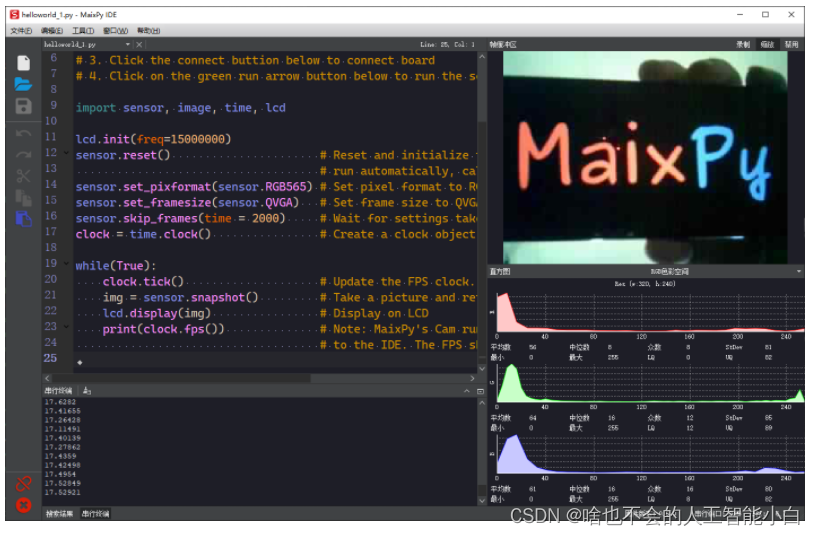Save the file using the floppy disk icon

(23, 107)
